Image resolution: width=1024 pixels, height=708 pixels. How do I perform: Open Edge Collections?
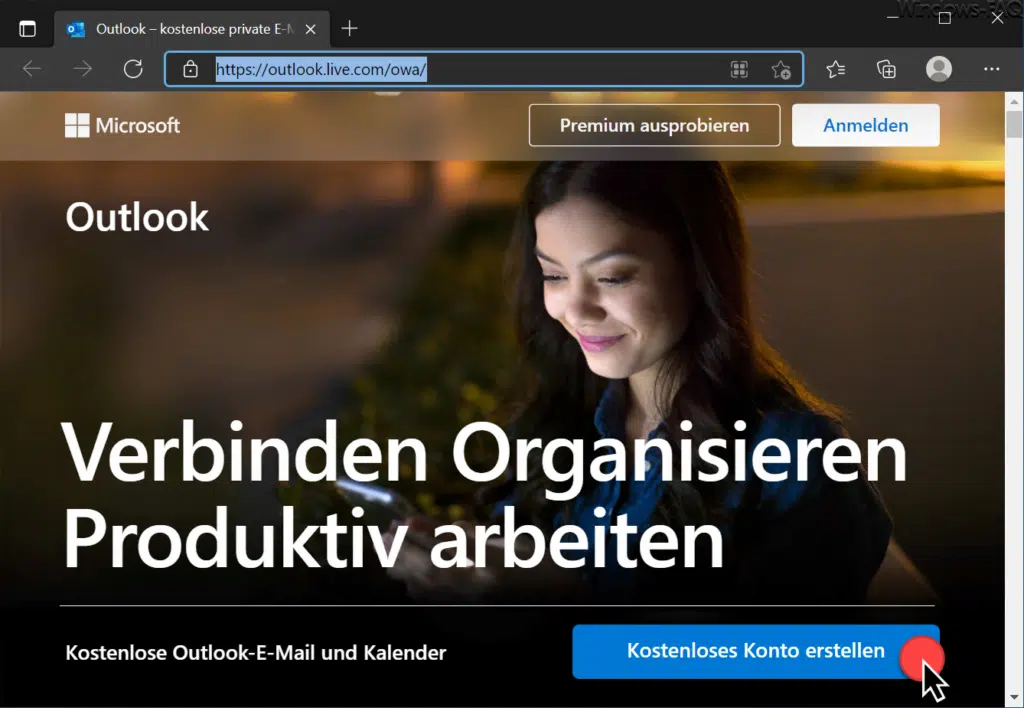pos(885,69)
